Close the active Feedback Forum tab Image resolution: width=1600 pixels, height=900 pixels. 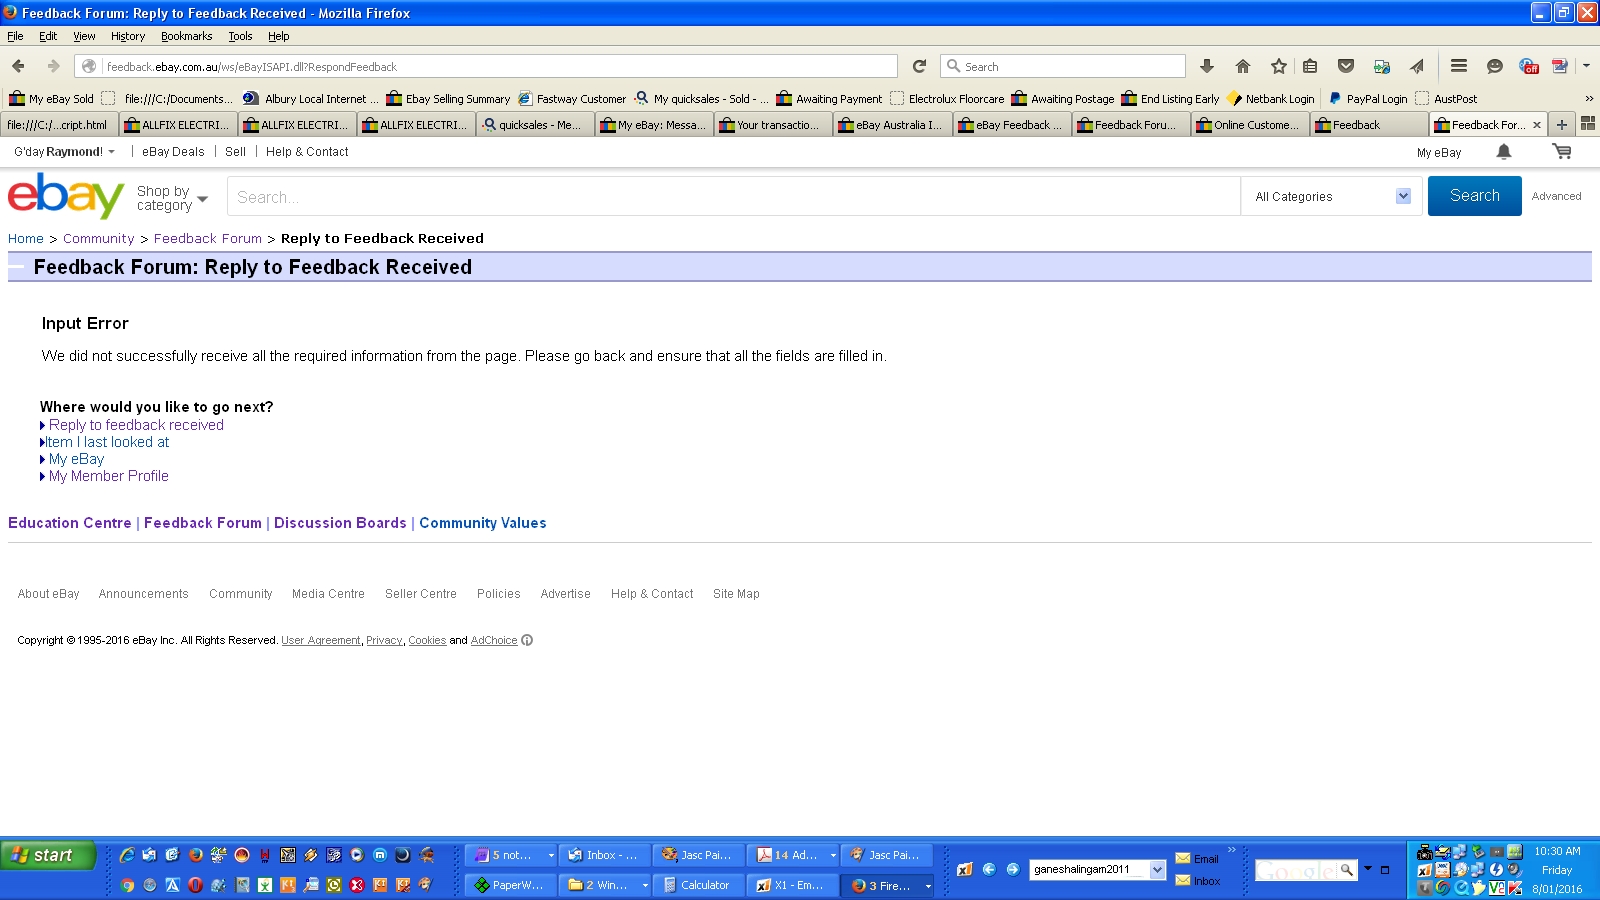(1537, 125)
